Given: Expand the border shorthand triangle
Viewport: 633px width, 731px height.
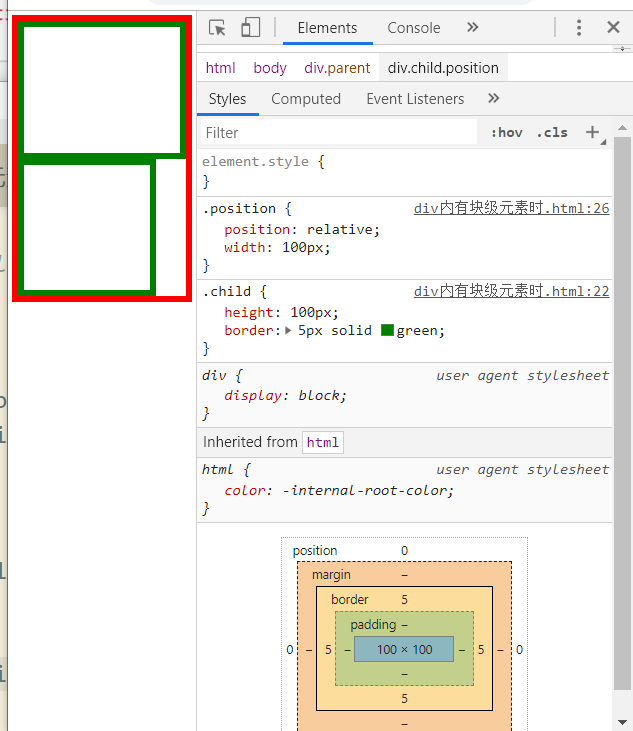Looking at the screenshot, I should pos(288,331).
